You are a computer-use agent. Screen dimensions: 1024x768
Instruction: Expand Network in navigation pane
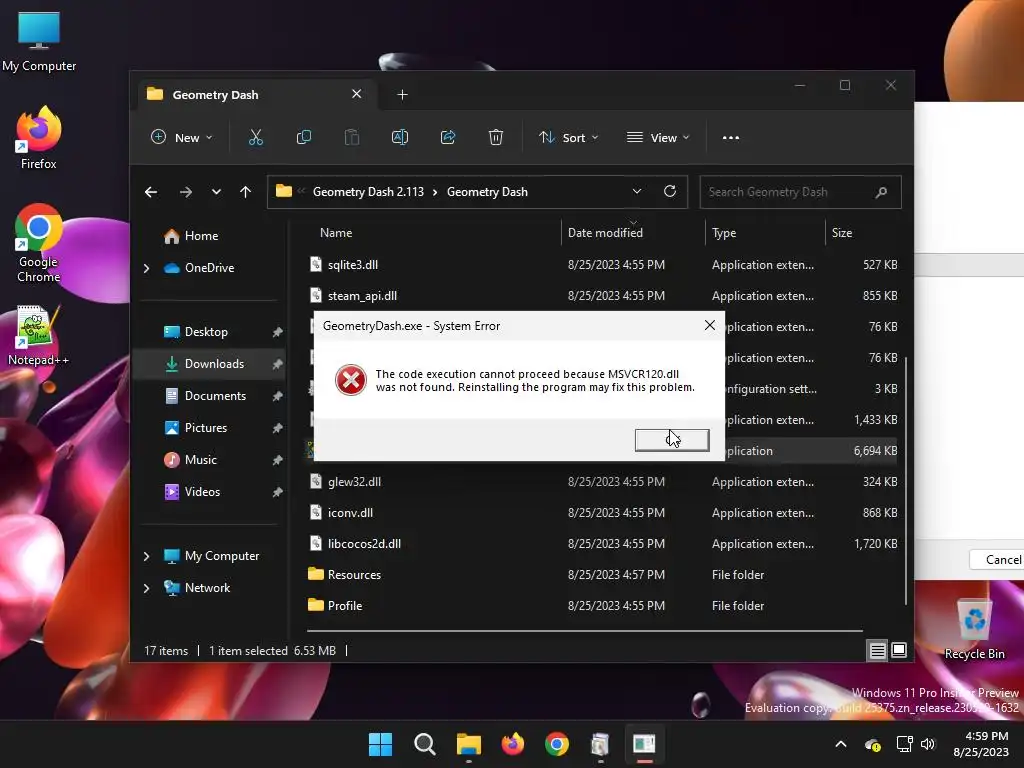146,588
